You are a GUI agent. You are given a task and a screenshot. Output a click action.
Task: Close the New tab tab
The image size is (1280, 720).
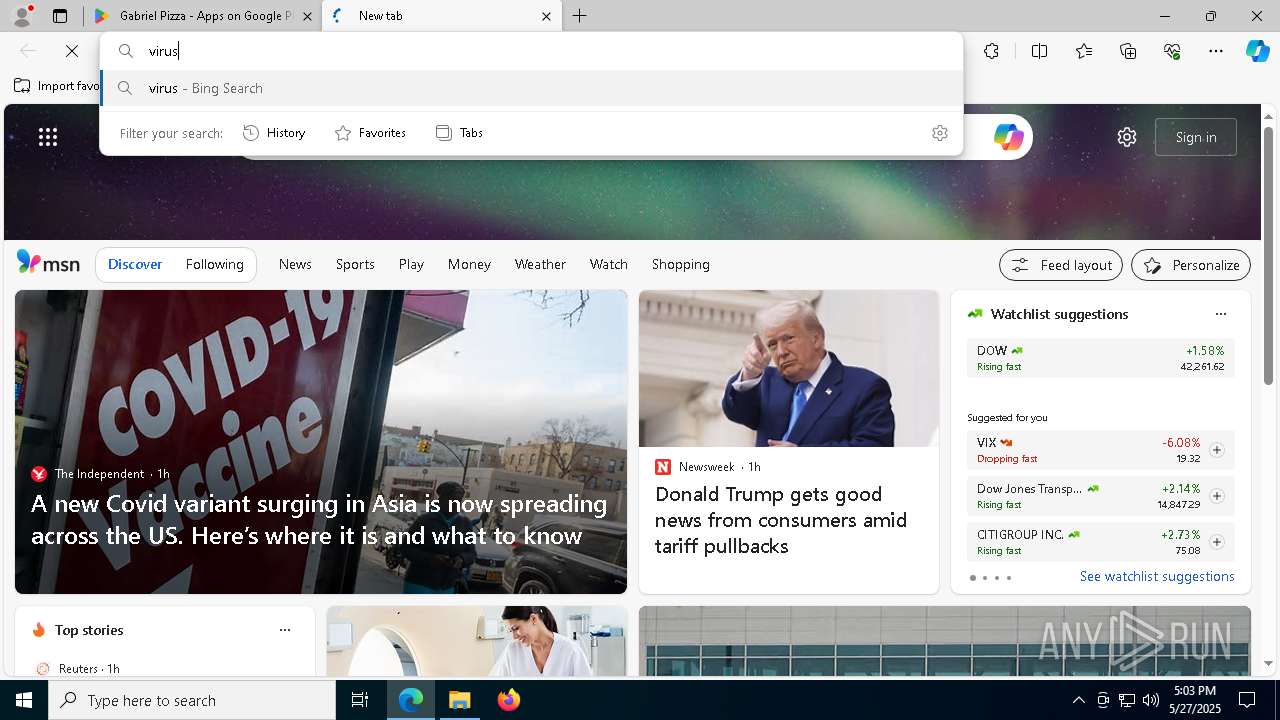(x=546, y=16)
